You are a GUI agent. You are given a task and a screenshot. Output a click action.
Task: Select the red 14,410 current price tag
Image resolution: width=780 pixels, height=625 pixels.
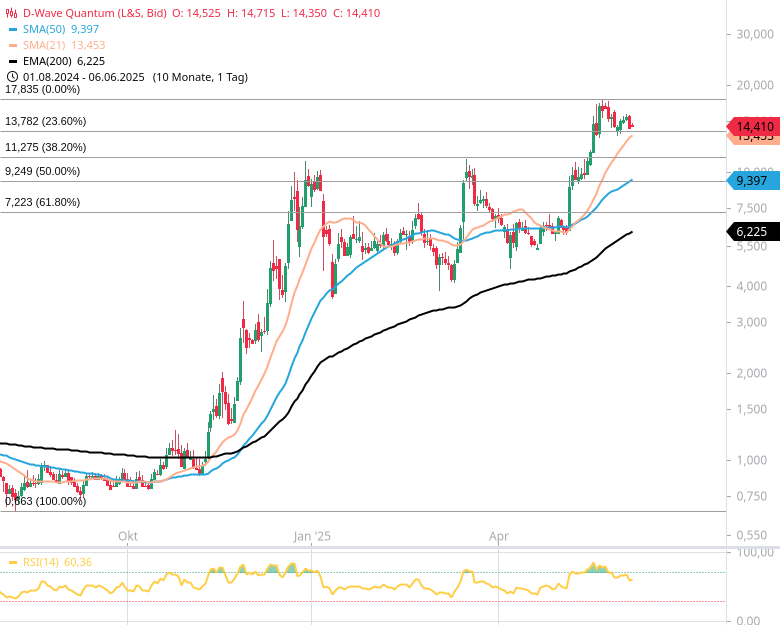pos(754,127)
